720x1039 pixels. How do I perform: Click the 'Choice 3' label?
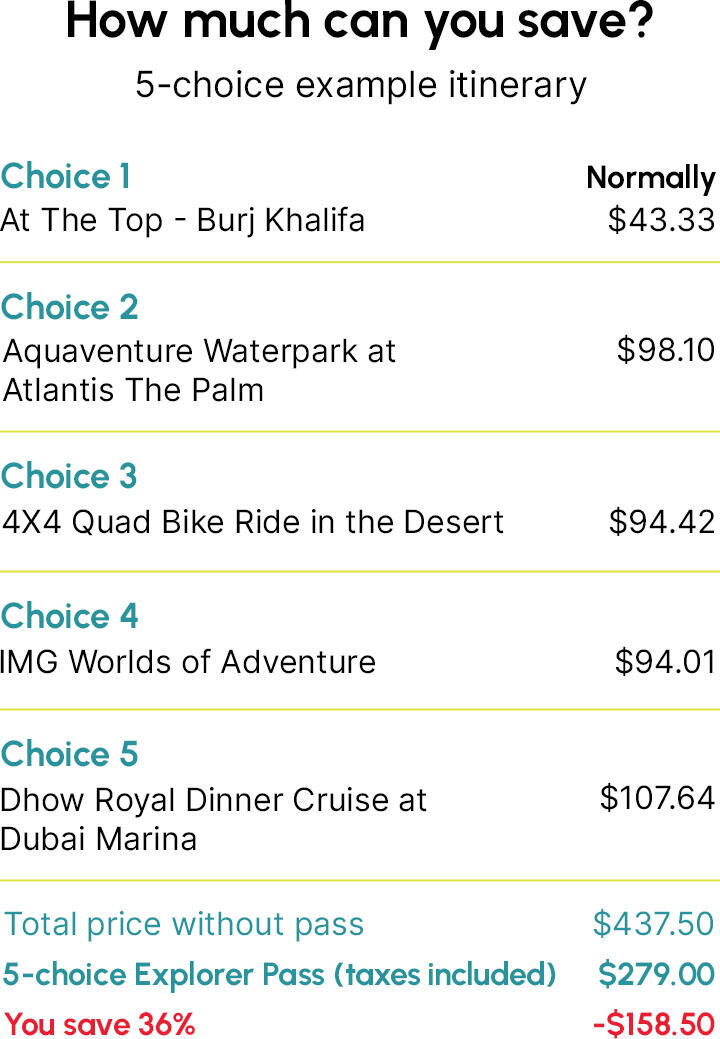pyautogui.click(x=69, y=476)
